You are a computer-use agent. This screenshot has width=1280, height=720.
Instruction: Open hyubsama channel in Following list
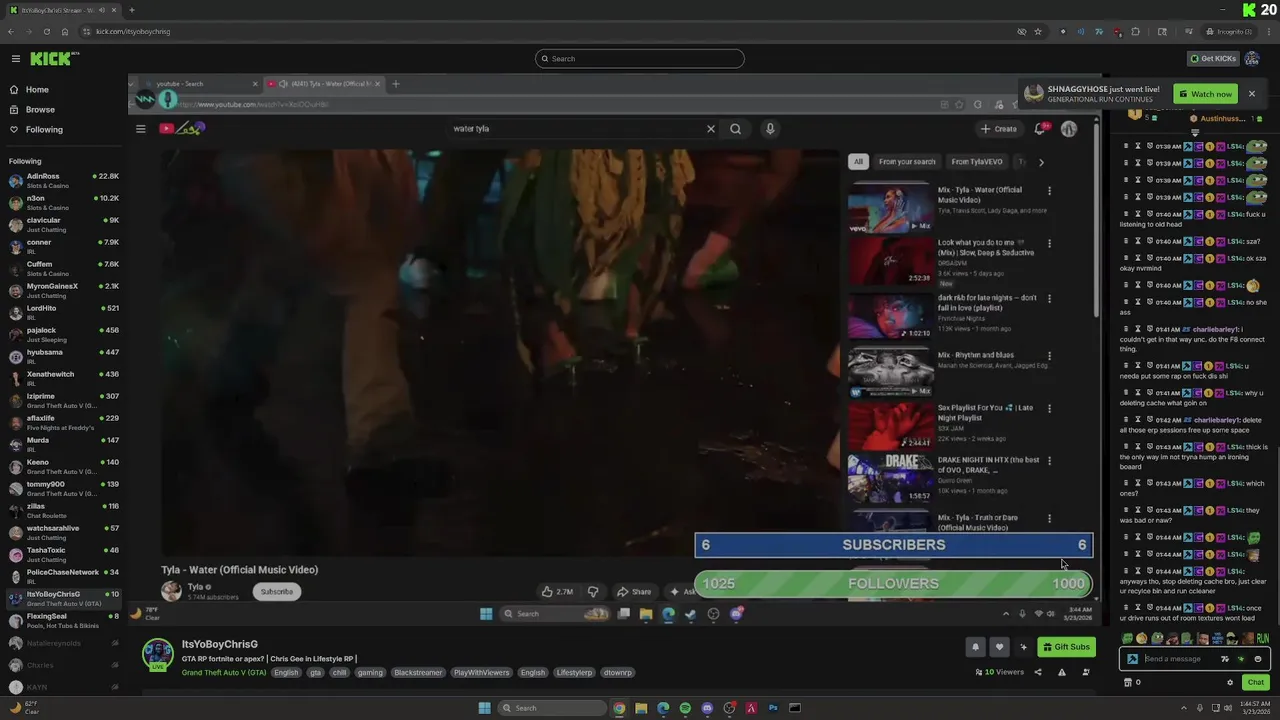click(64, 357)
